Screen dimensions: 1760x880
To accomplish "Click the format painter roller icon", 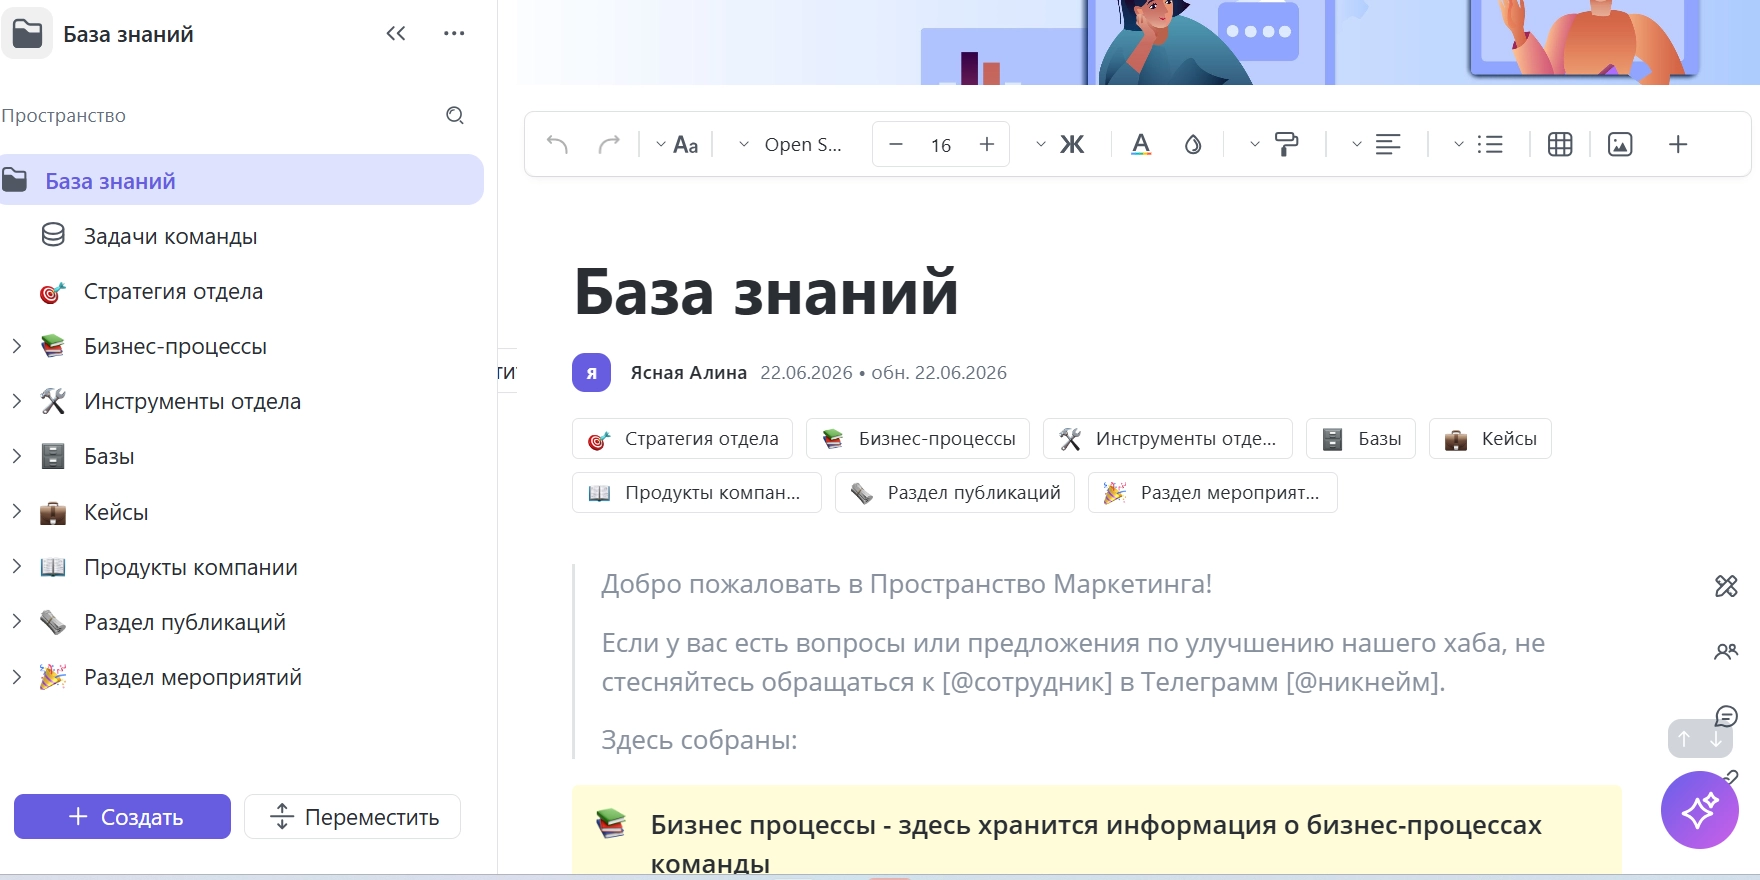I will click(1287, 145).
